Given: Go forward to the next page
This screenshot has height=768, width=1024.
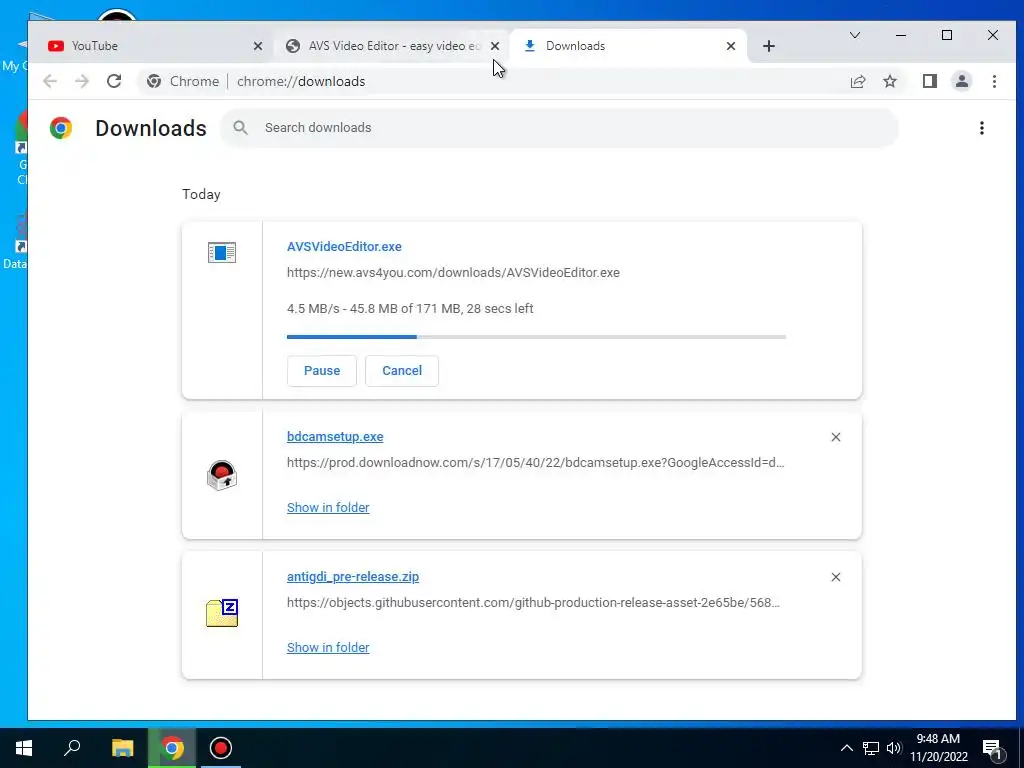Looking at the screenshot, I should click(82, 81).
